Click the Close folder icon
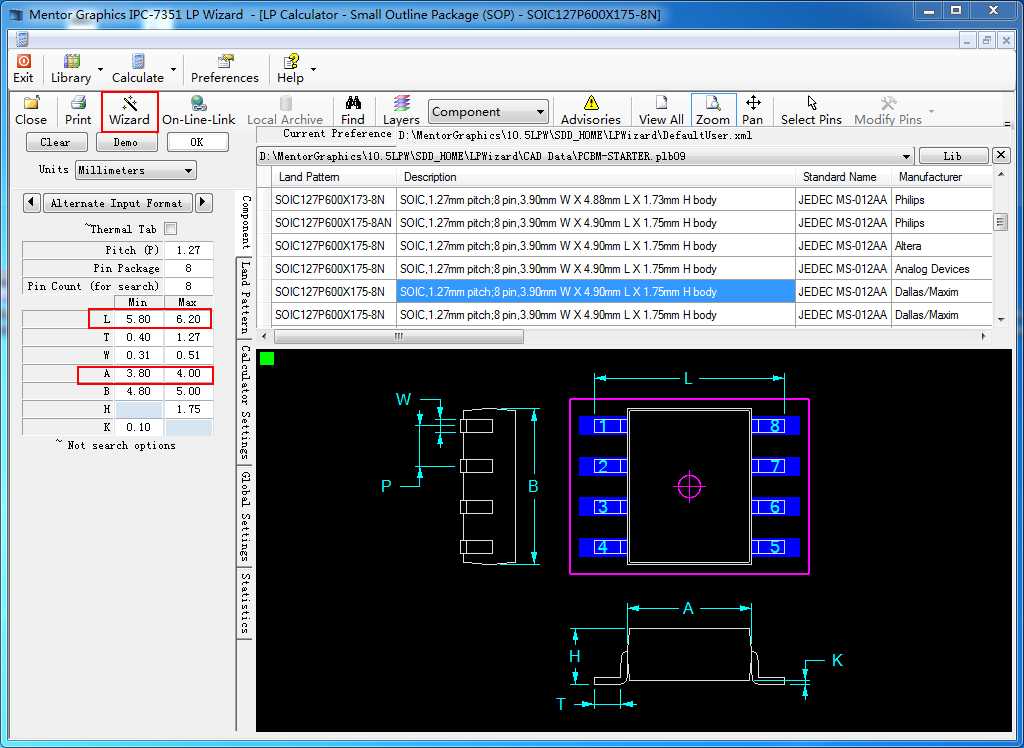This screenshot has width=1024, height=748. point(31,103)
